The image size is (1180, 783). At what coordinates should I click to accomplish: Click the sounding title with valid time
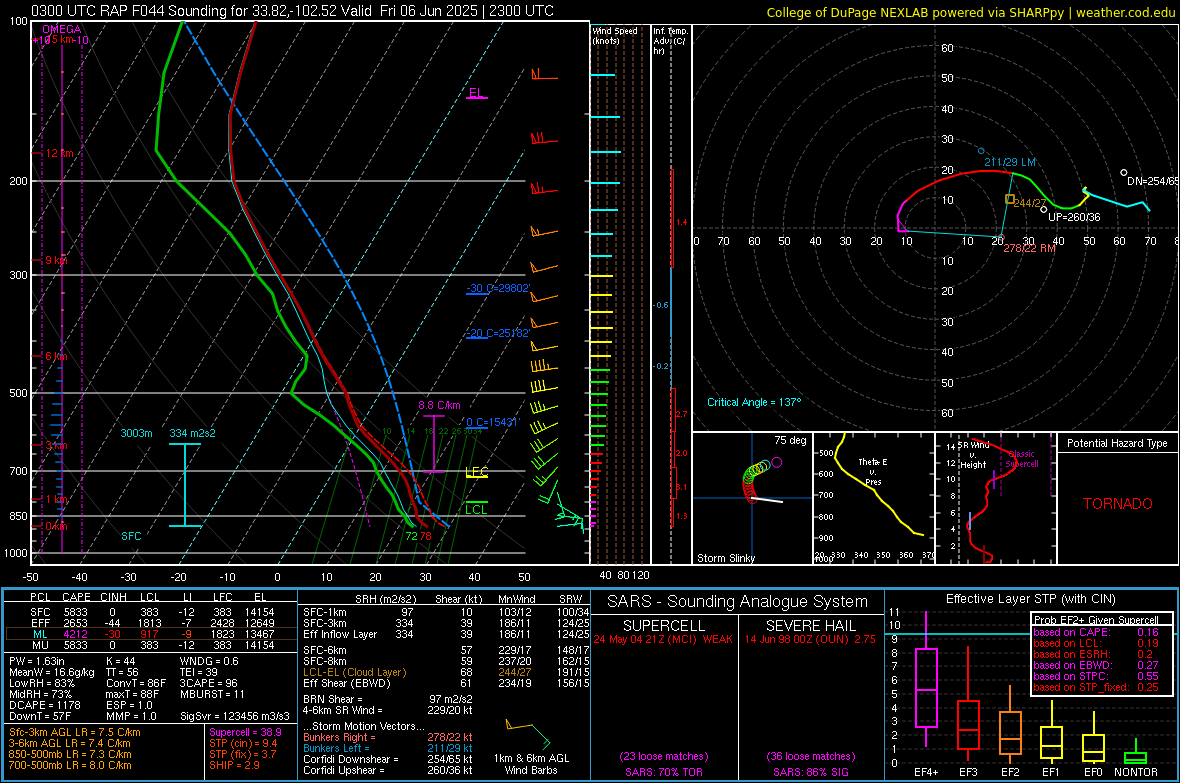coord(292,11)
